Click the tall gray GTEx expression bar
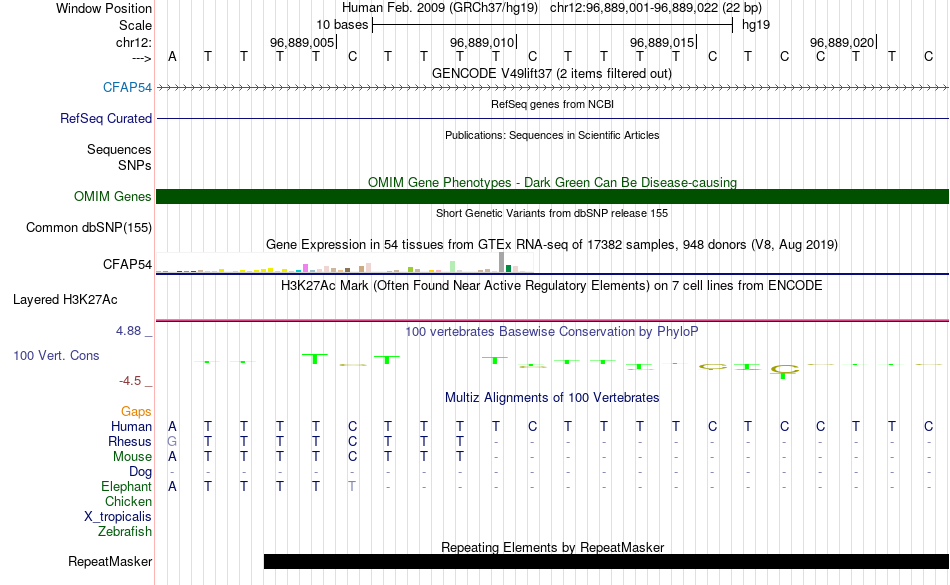The height and width of the screenshot is (585, 950). (x=502, y=262)
